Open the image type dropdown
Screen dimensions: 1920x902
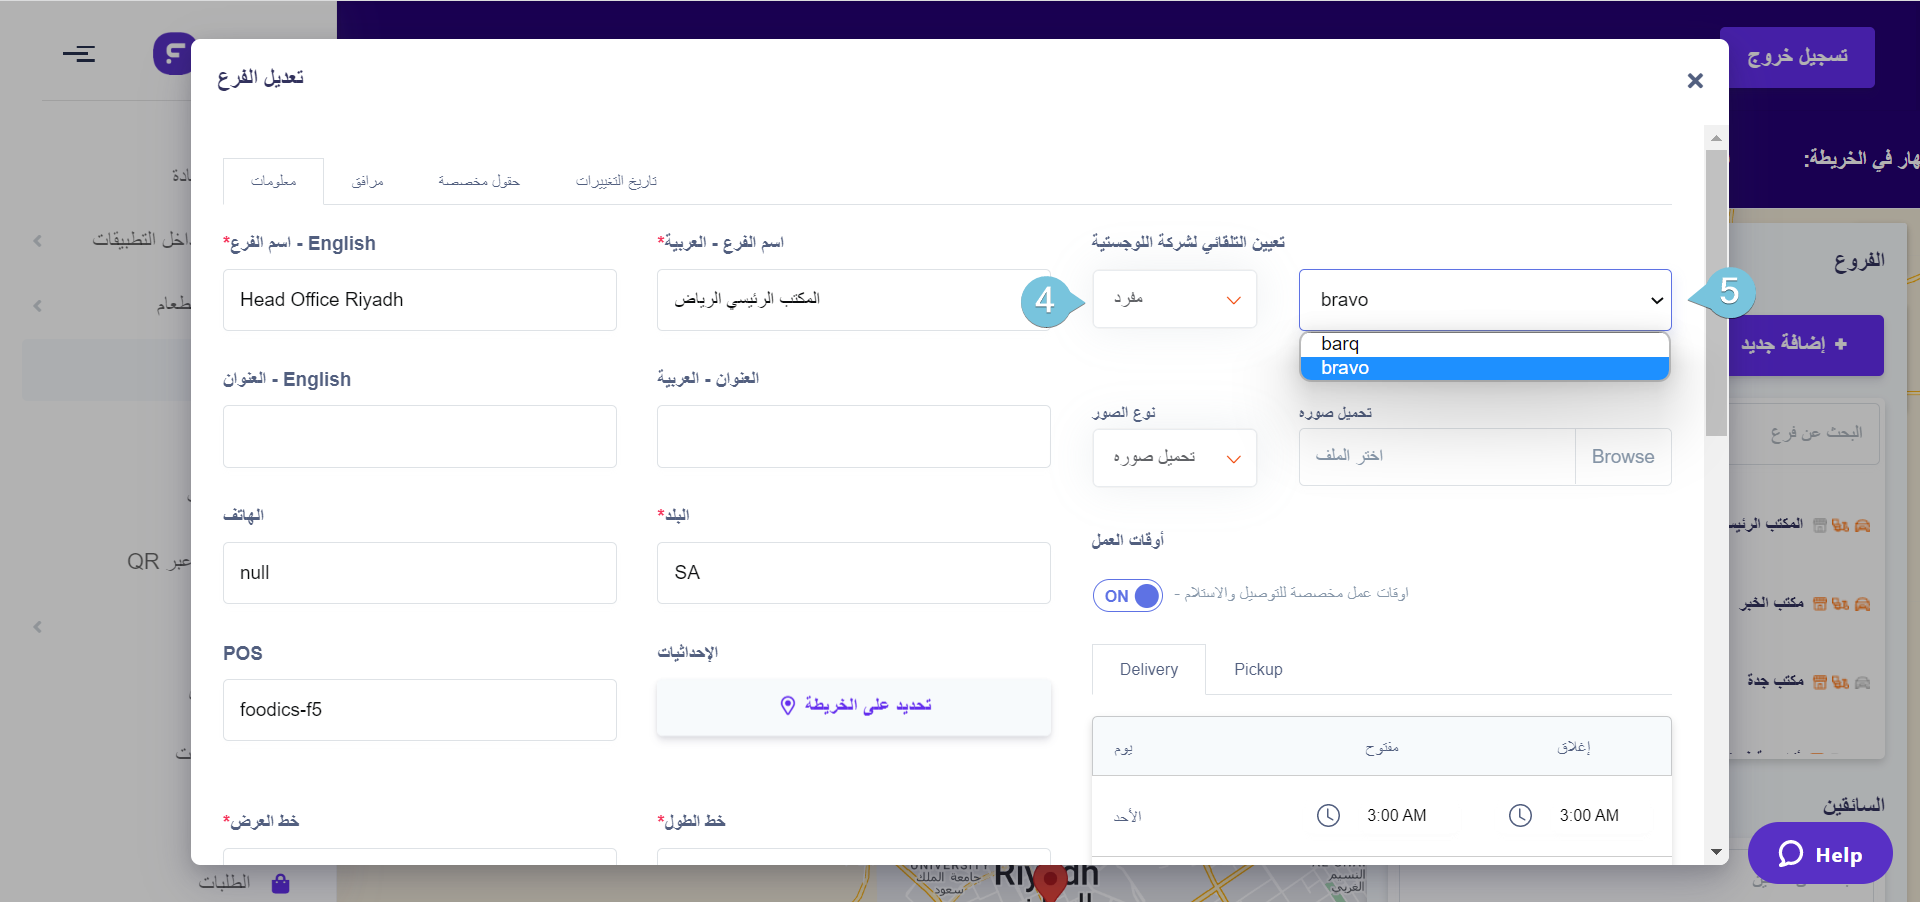1175,458
